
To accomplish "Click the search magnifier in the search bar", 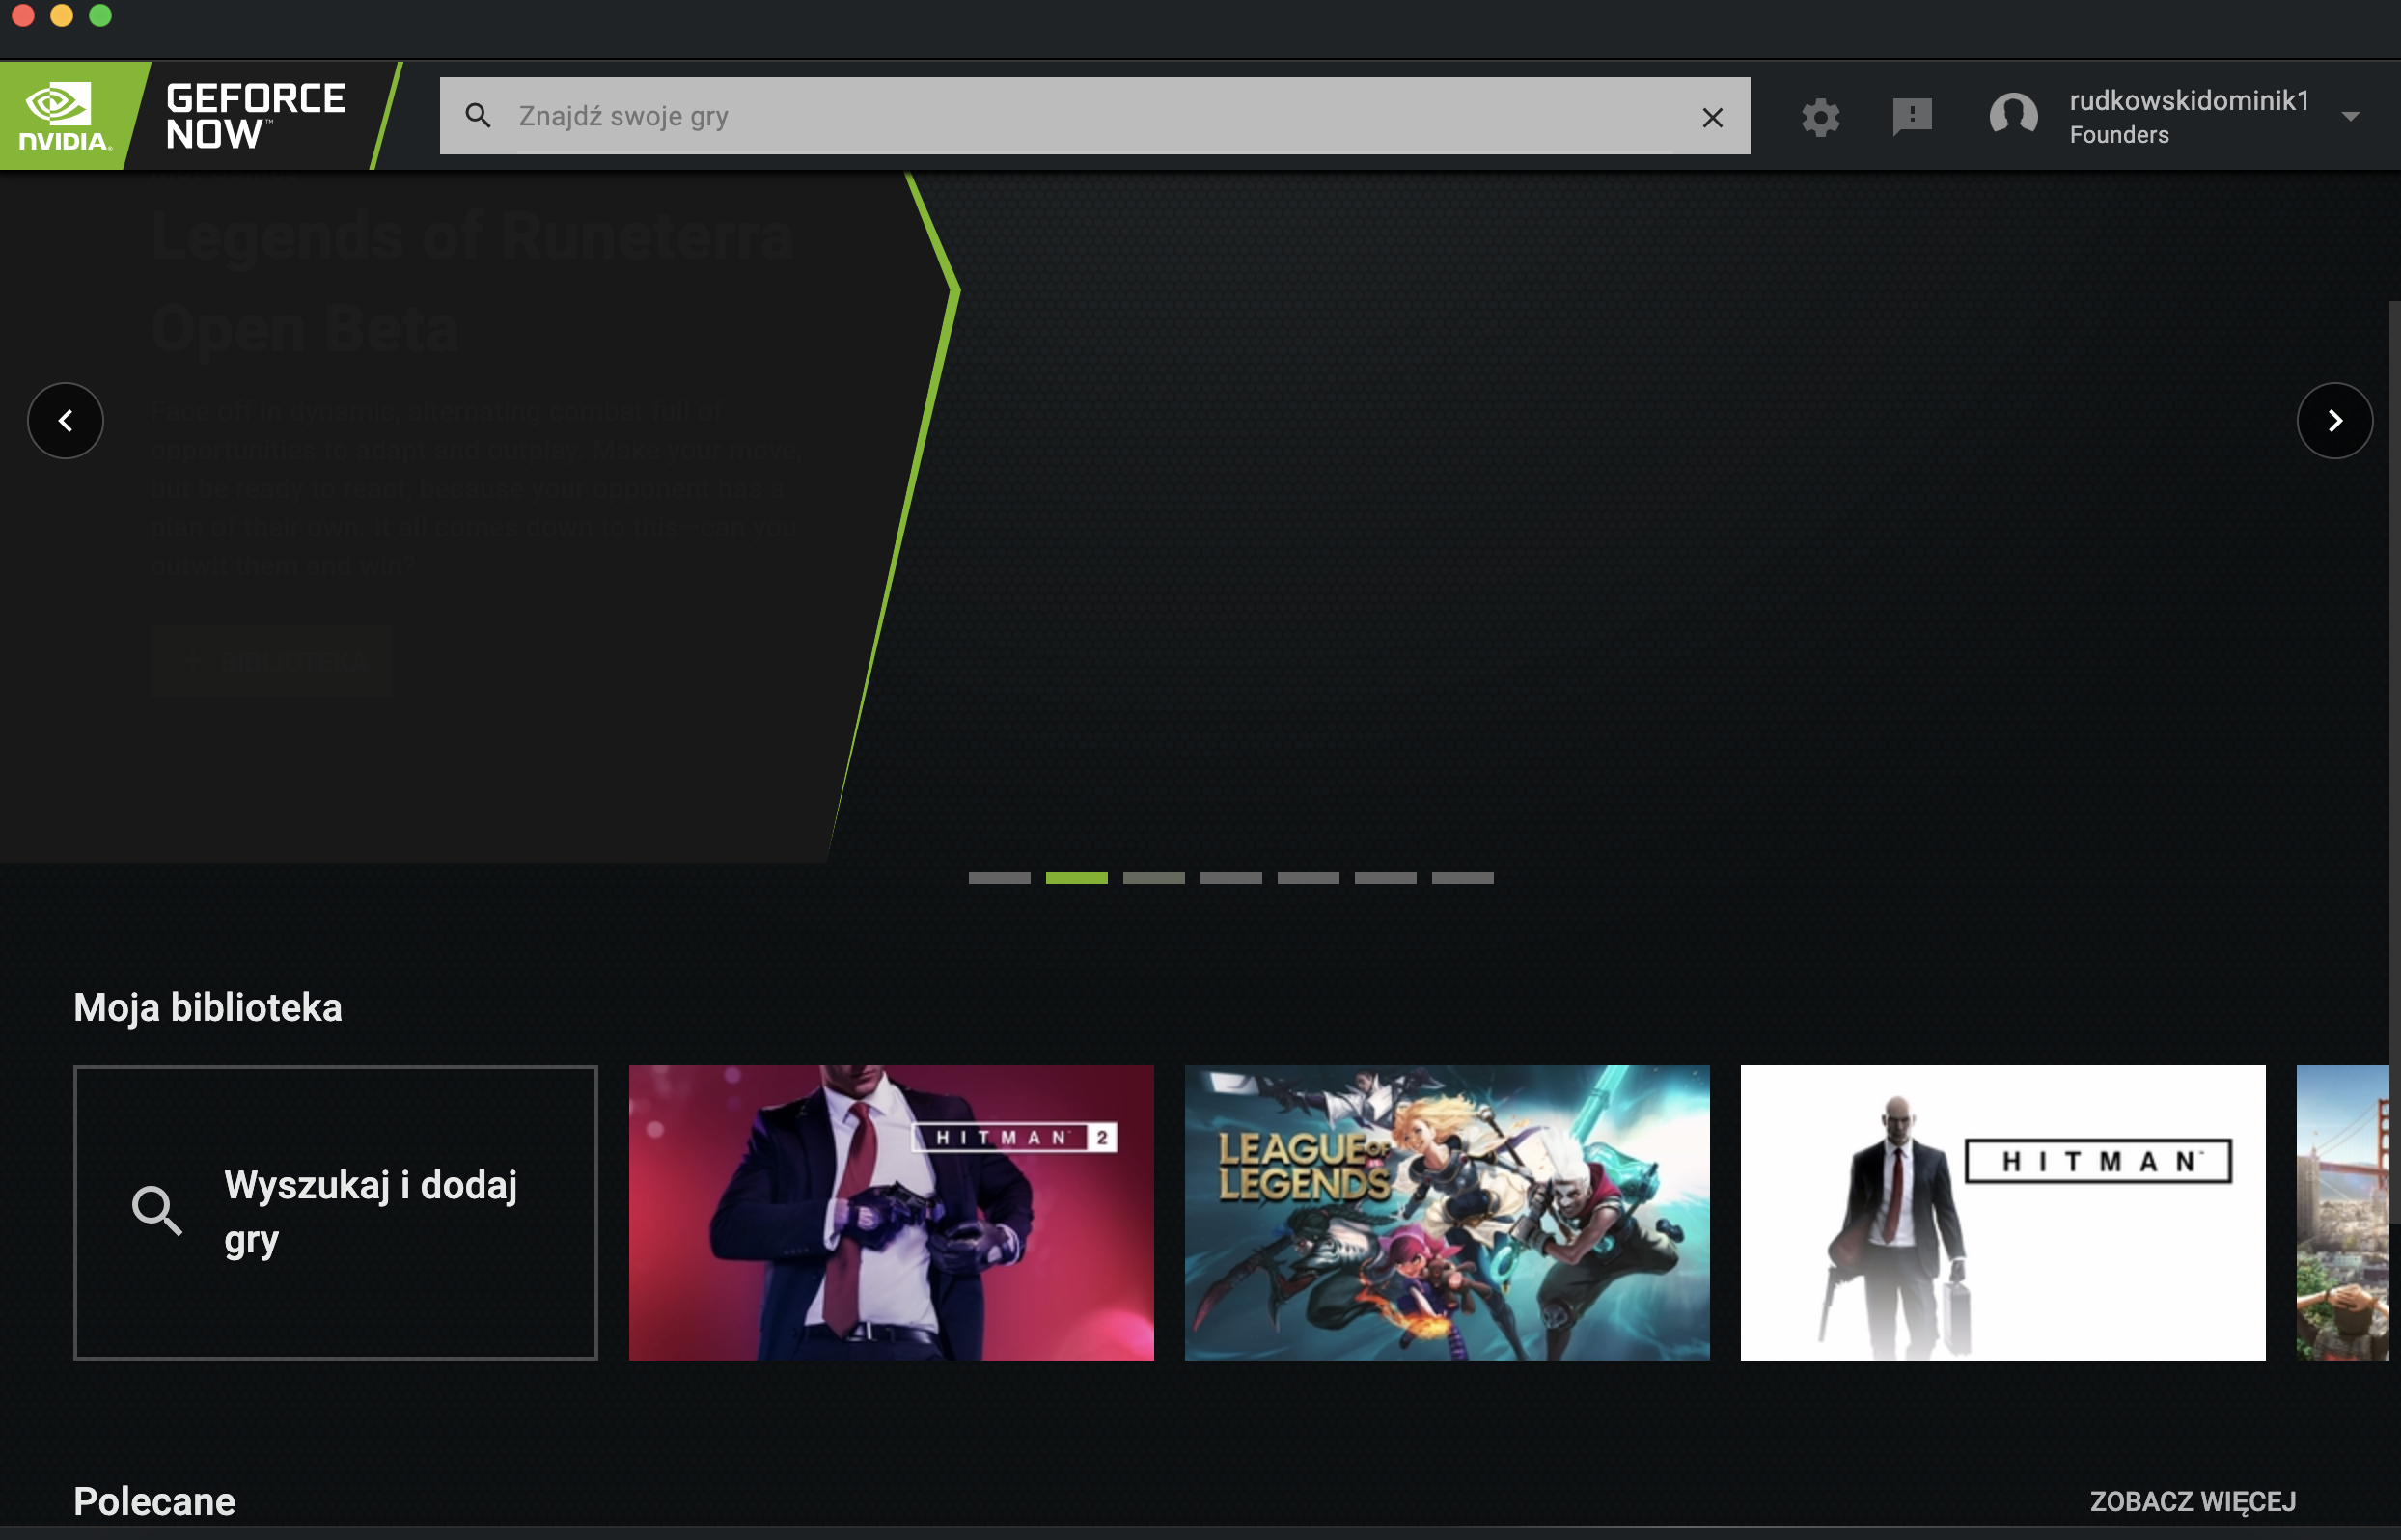I will (480, 115).
